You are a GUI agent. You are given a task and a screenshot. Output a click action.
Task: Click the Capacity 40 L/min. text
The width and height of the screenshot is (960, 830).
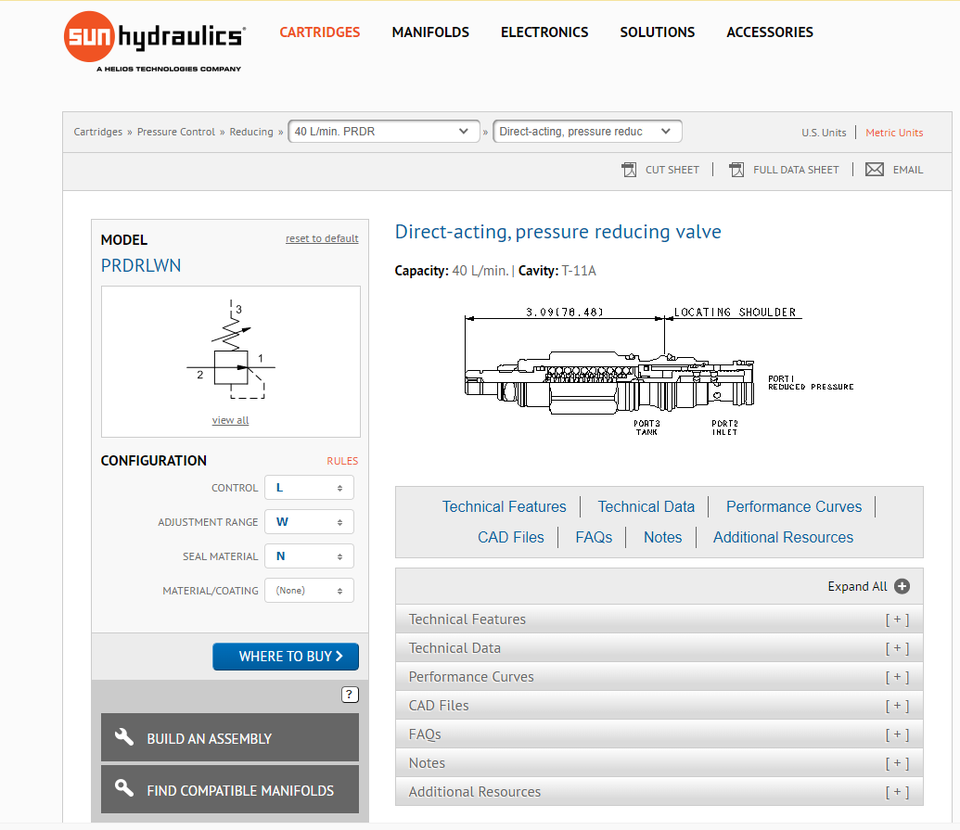452,271
